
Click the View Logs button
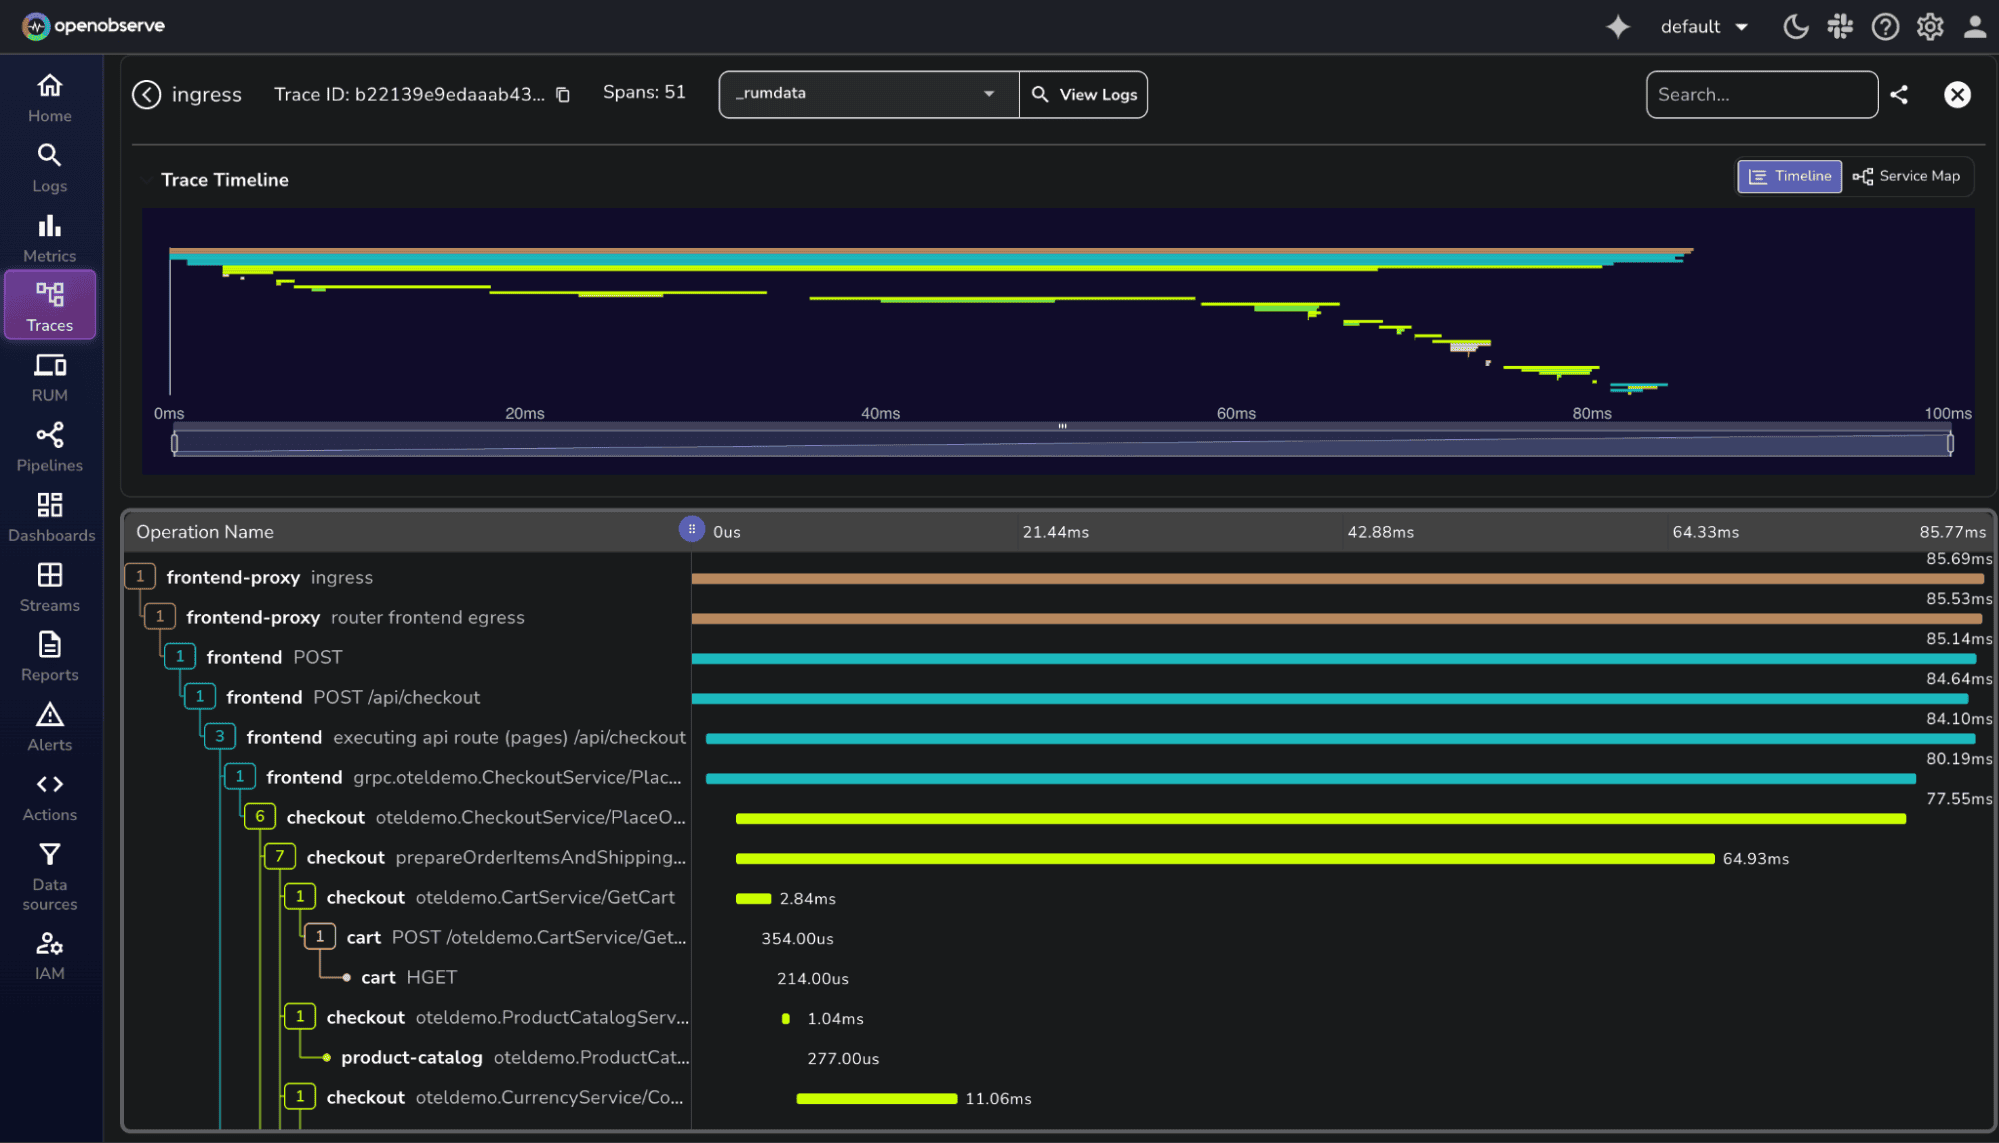pyautogui.click(x=1083, y=94)
